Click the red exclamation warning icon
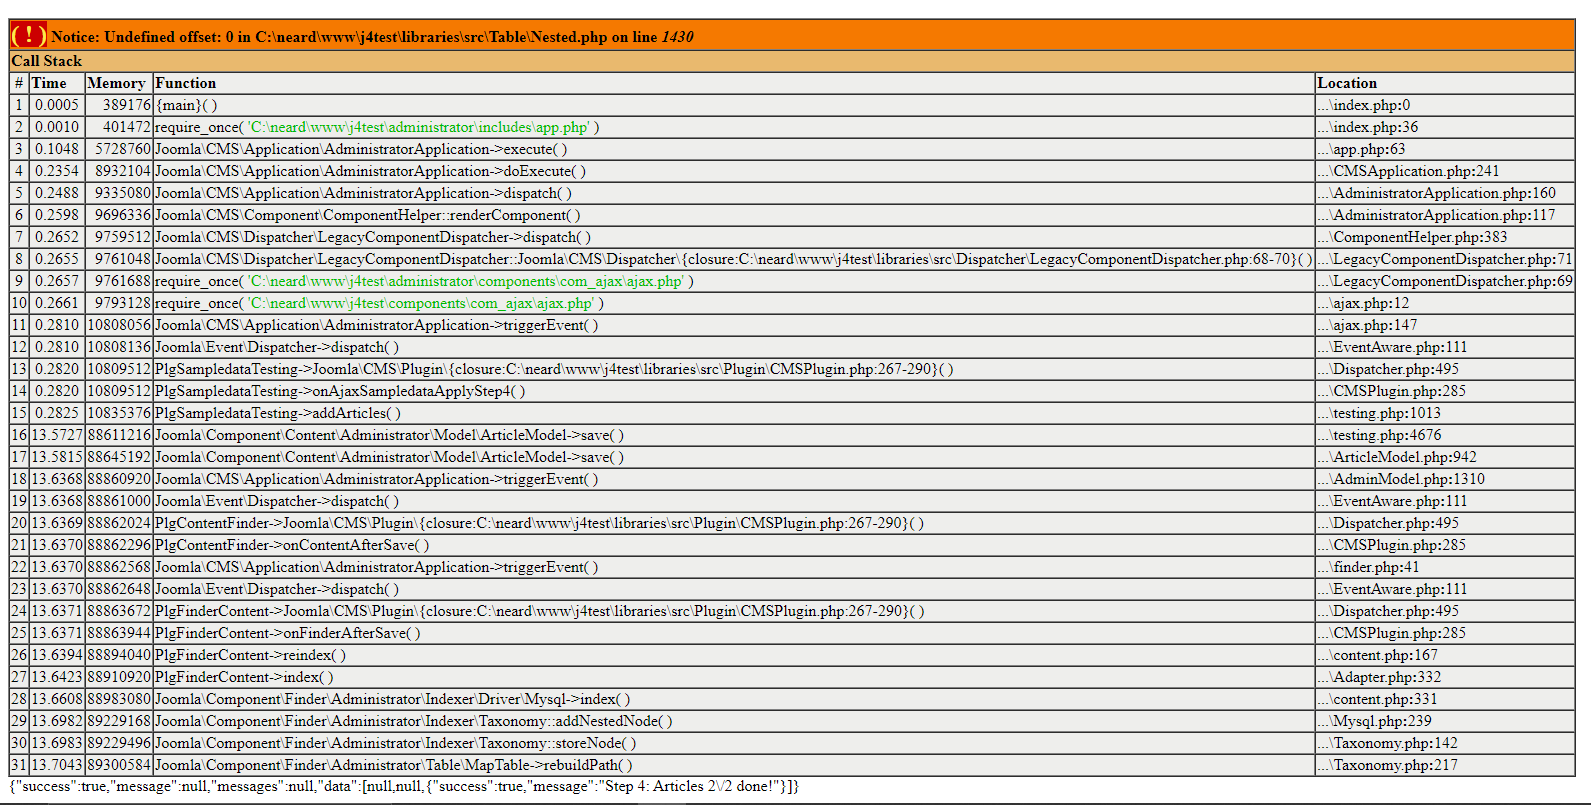 (28, 35)
